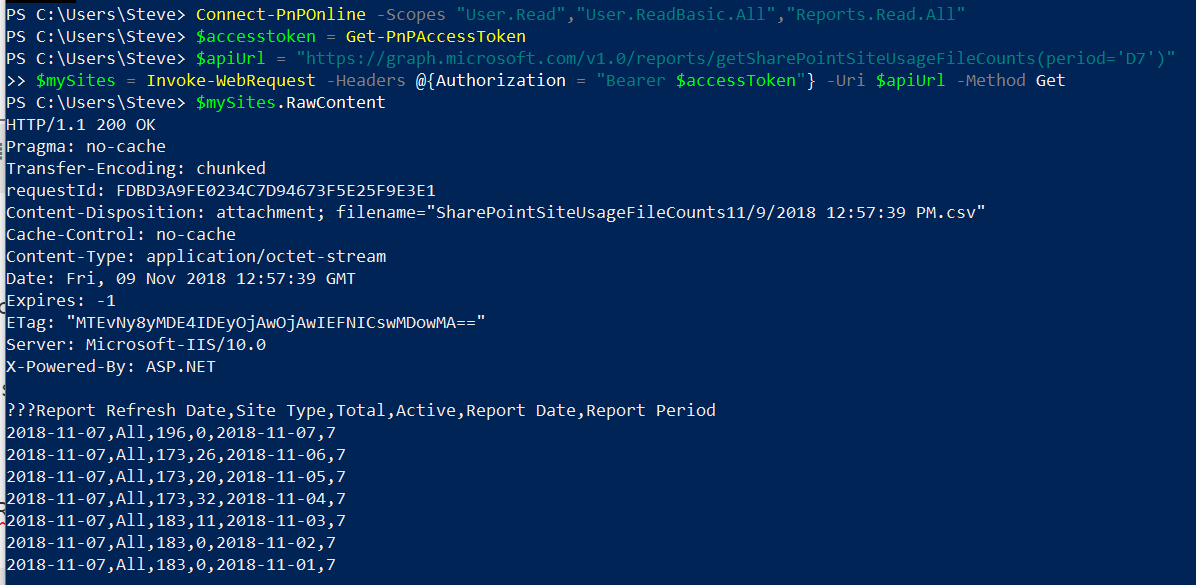The image size is (1196, 585).
Task: Click the X-Powered-By: ASP.NET line
Action: (111, 367)
